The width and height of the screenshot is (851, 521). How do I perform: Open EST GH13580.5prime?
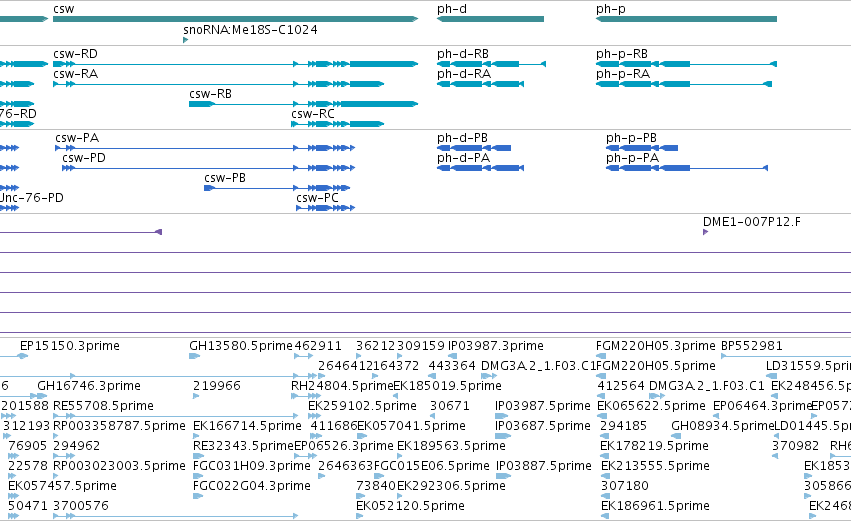coord(241,346)
